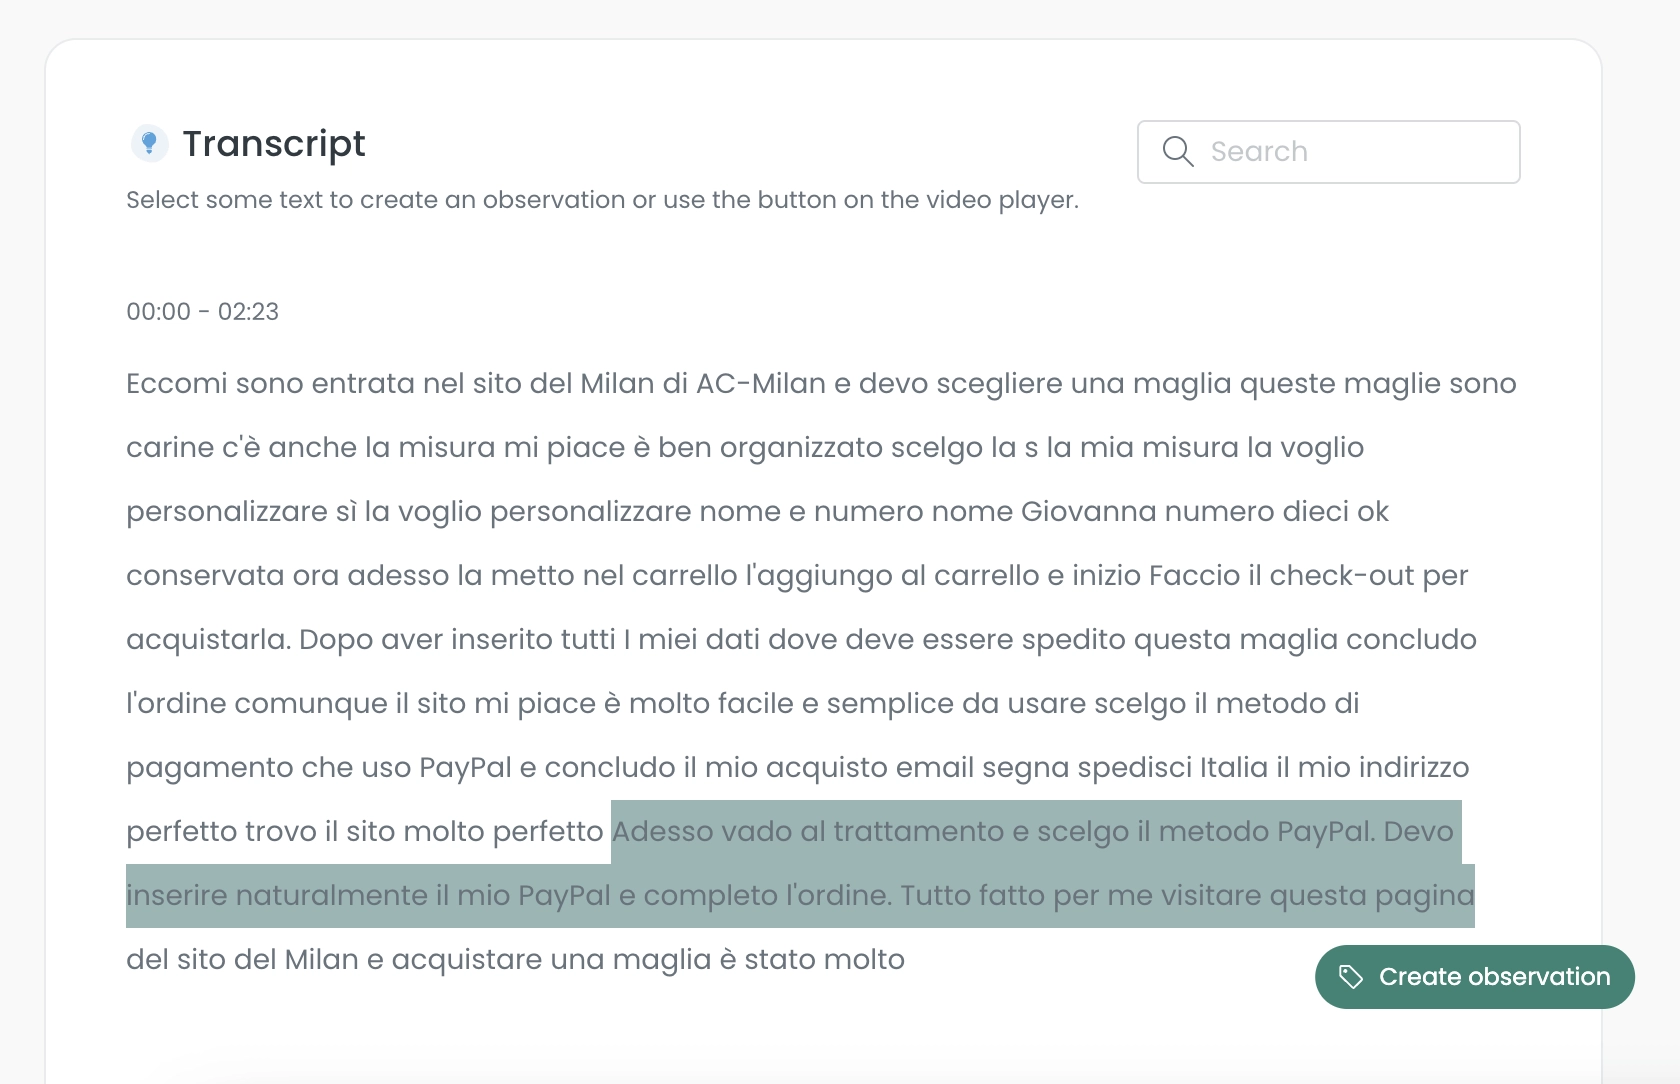Click the lightbulb icon beside Transcript heading

click(148, 142)
